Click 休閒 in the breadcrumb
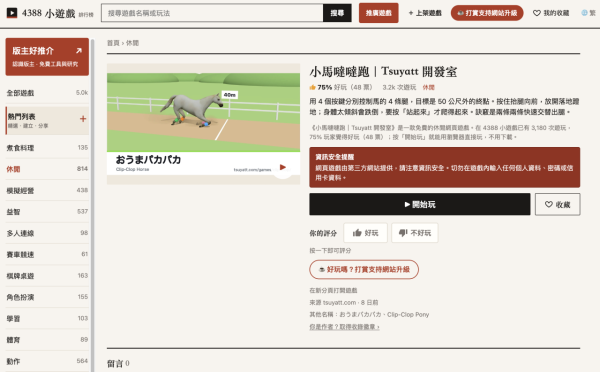600x372 pixels. tap(132, 43)
